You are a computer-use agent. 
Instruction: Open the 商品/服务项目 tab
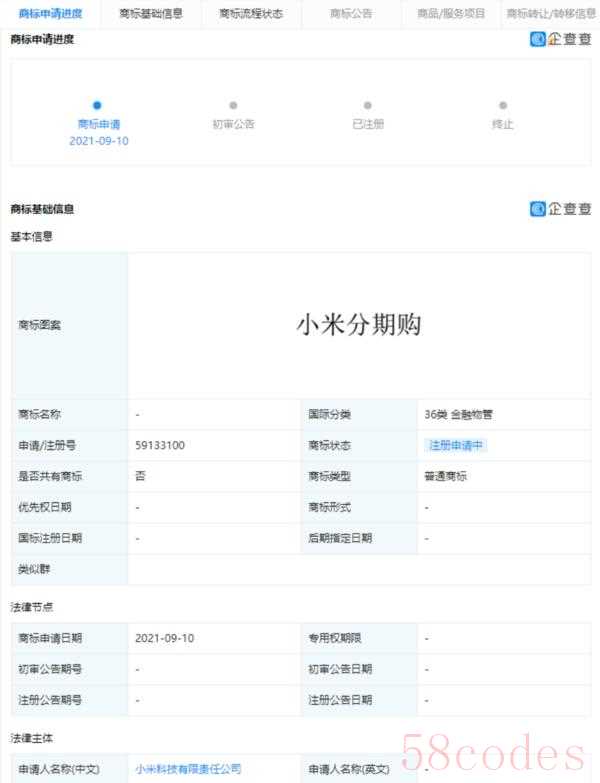click(451, 13)
